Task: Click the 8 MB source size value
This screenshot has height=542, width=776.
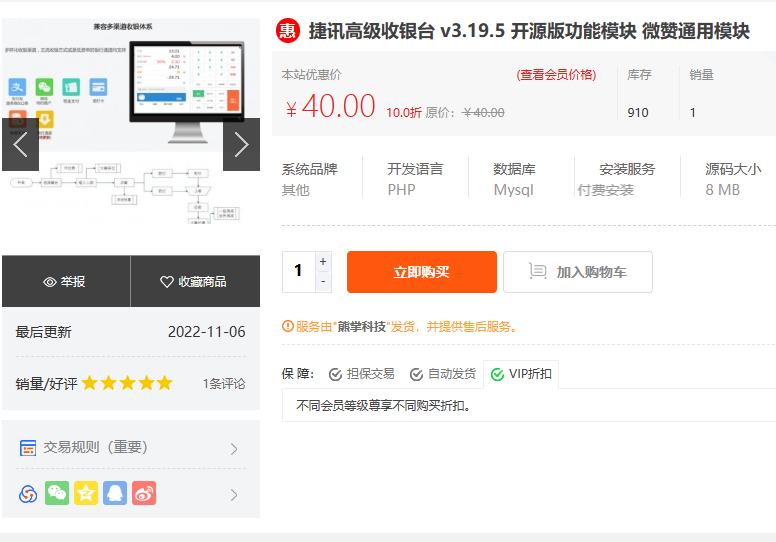Action: click(723, 190)
